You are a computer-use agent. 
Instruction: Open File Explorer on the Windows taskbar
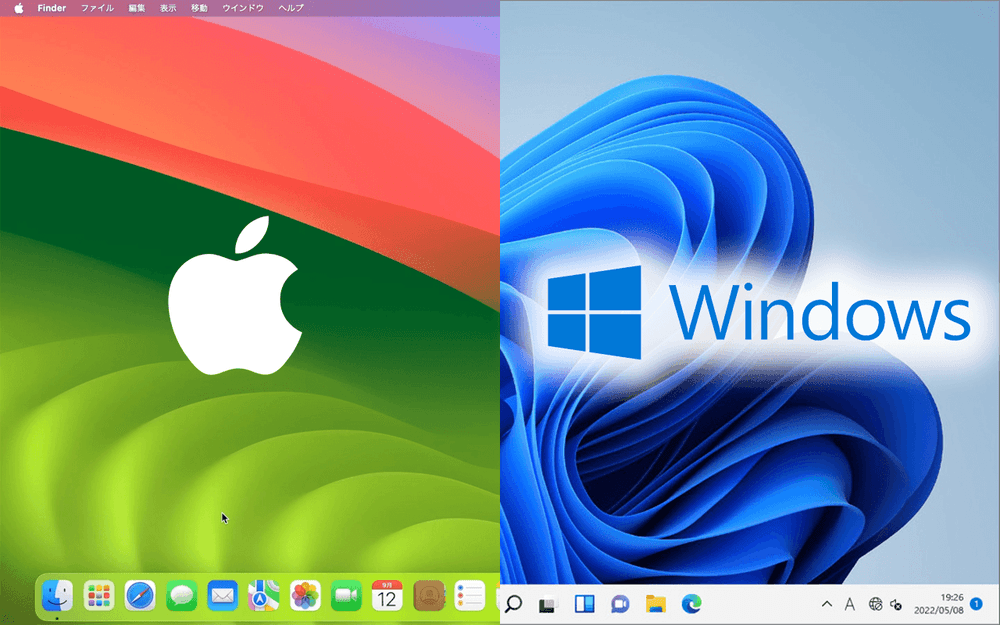pyautogui.click(x=654, y=603)
